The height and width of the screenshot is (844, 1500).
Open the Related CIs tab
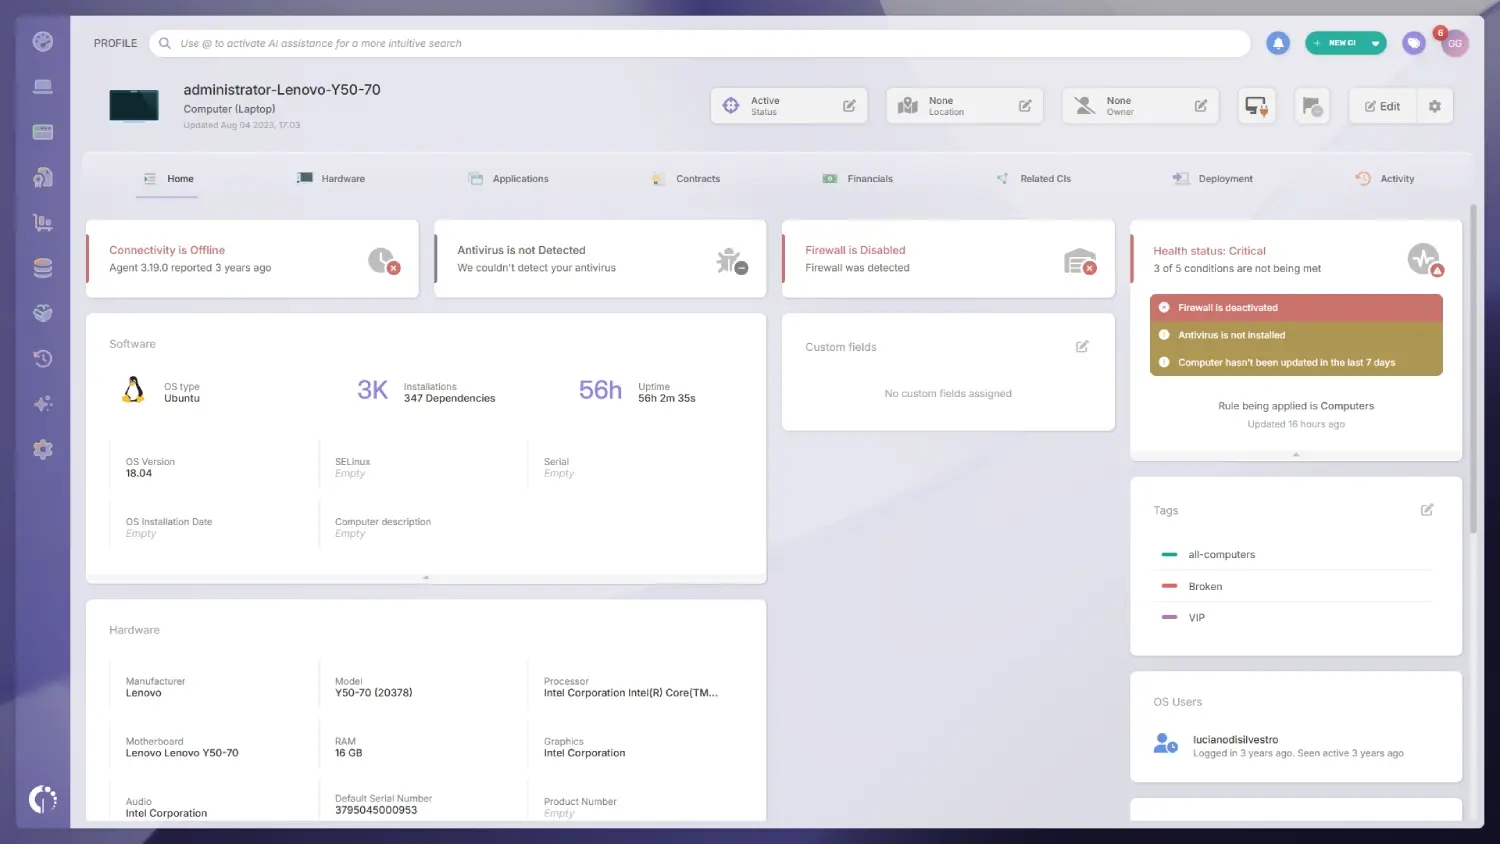[1034, 179]
